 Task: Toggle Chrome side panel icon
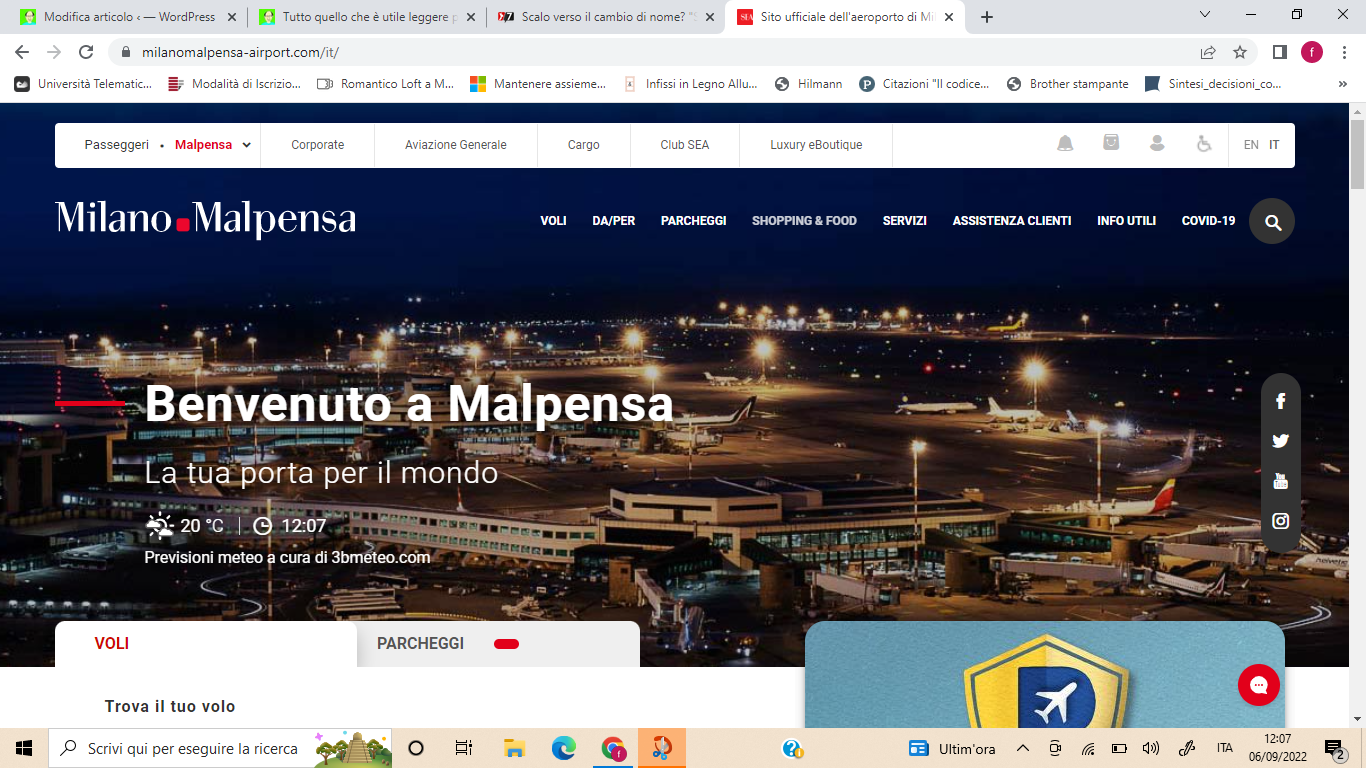[x=1279, y=52]
